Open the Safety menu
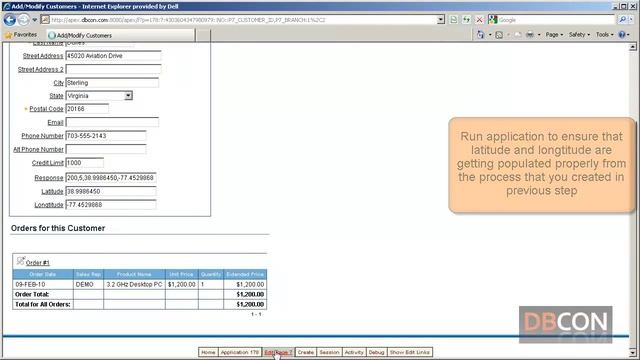The image size is (640, 360). pyautogui.click(x=579, y=35)
